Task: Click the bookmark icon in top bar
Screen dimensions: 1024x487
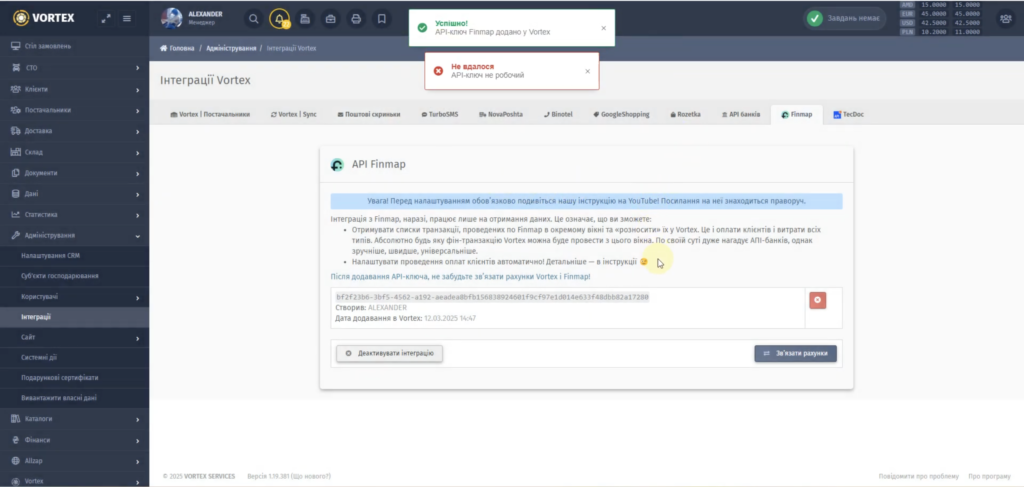Action: pos(381,19)
